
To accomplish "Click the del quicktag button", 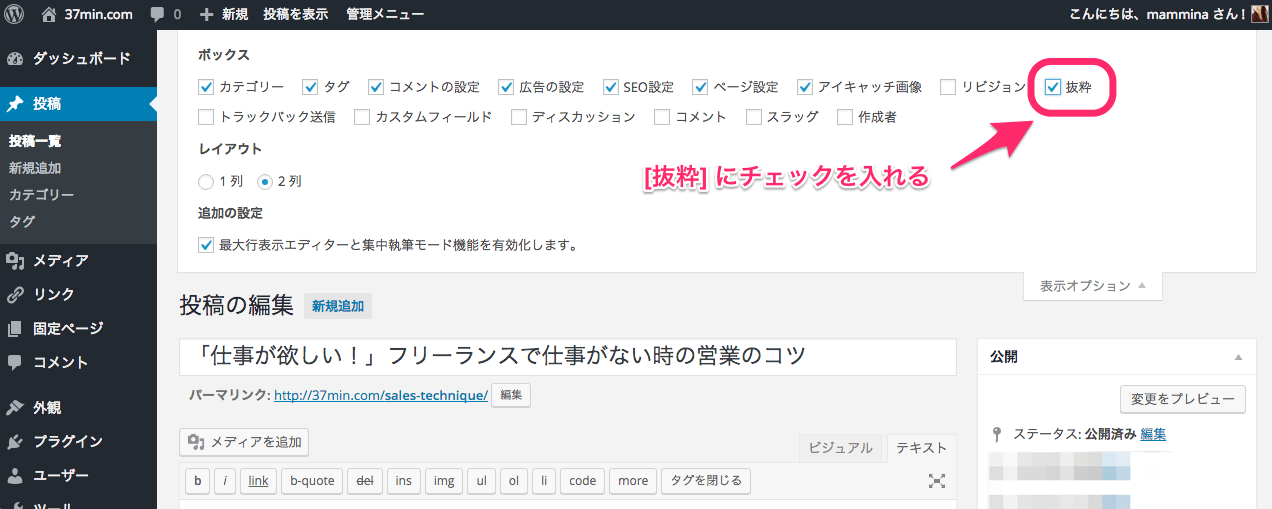I will (365, 481).
